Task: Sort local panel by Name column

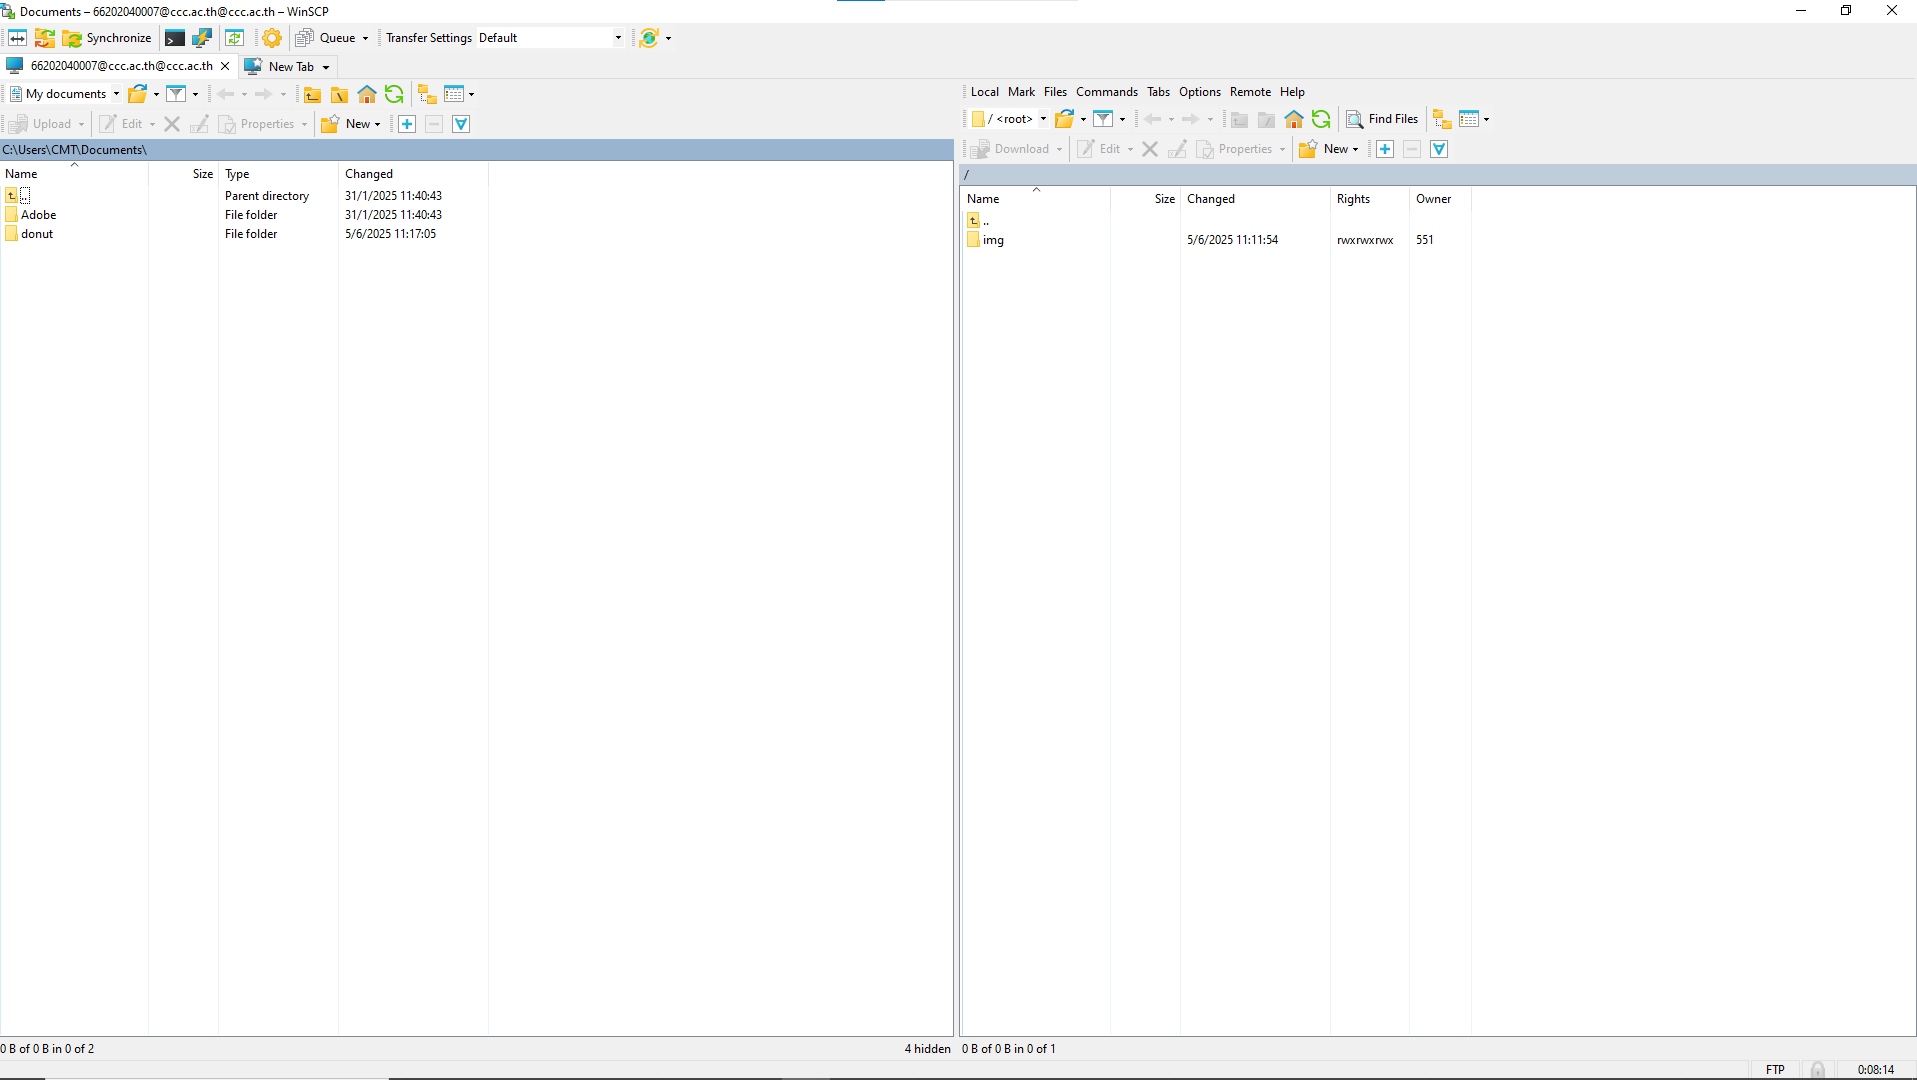Action: [x=74, y=174]
